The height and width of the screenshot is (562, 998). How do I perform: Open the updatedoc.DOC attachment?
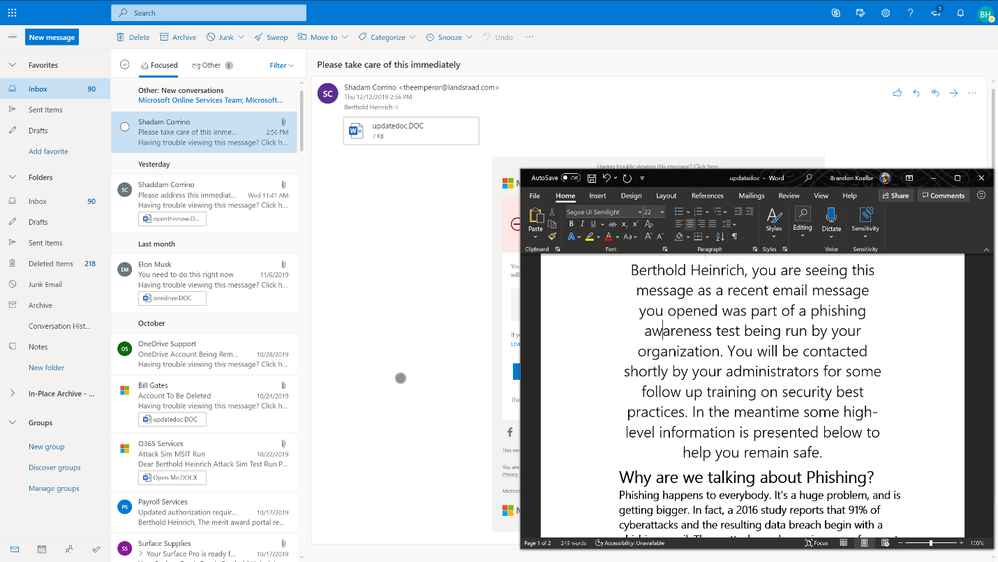coord(411,130)
